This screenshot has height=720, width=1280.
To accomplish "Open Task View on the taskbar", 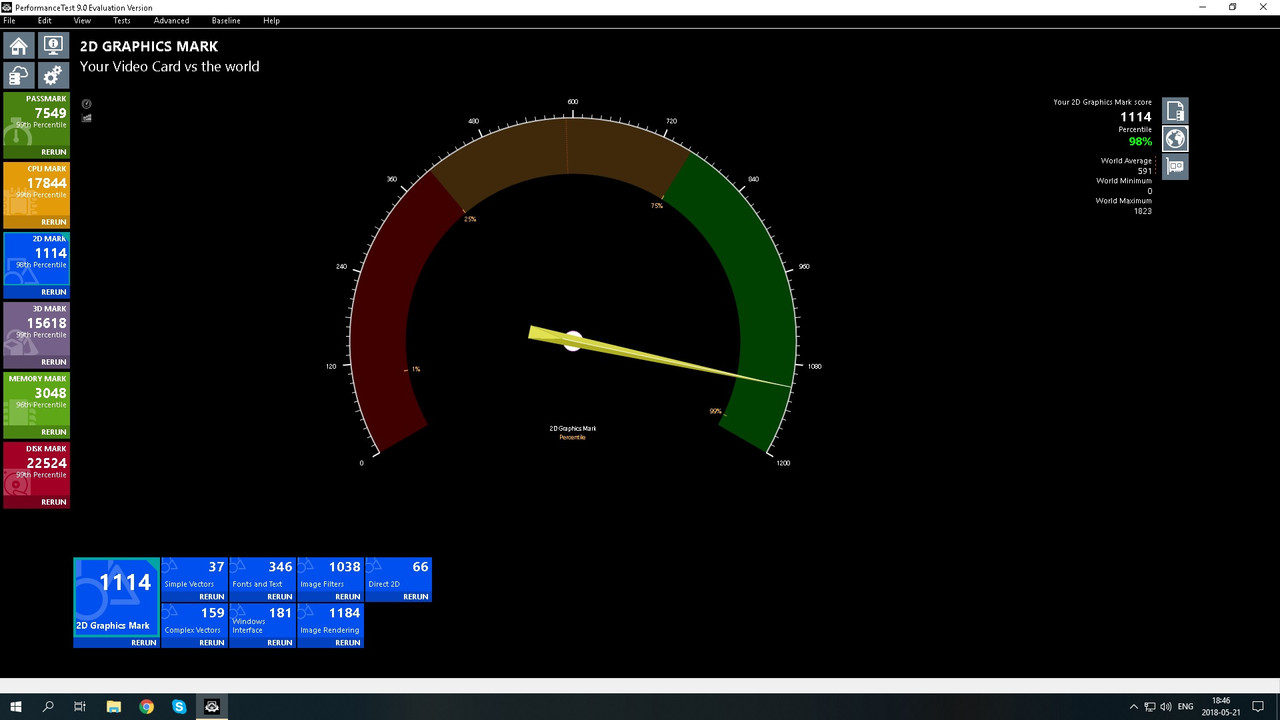I will click(x=80, y=707).
